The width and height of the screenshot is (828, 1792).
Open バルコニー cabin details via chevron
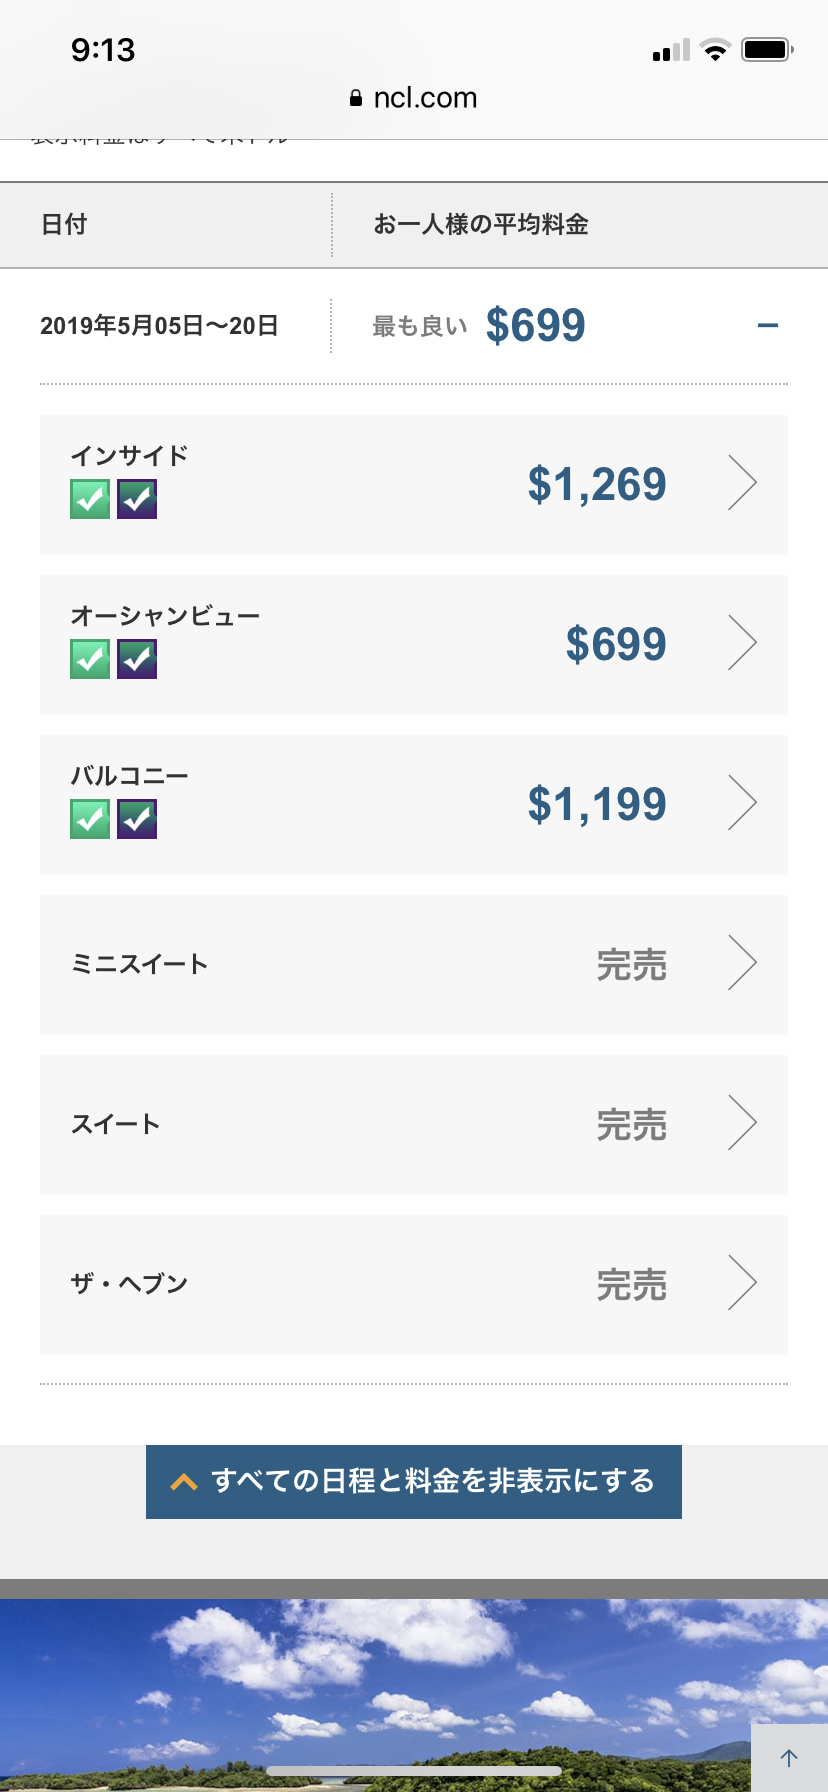click(x=742, y=803)
